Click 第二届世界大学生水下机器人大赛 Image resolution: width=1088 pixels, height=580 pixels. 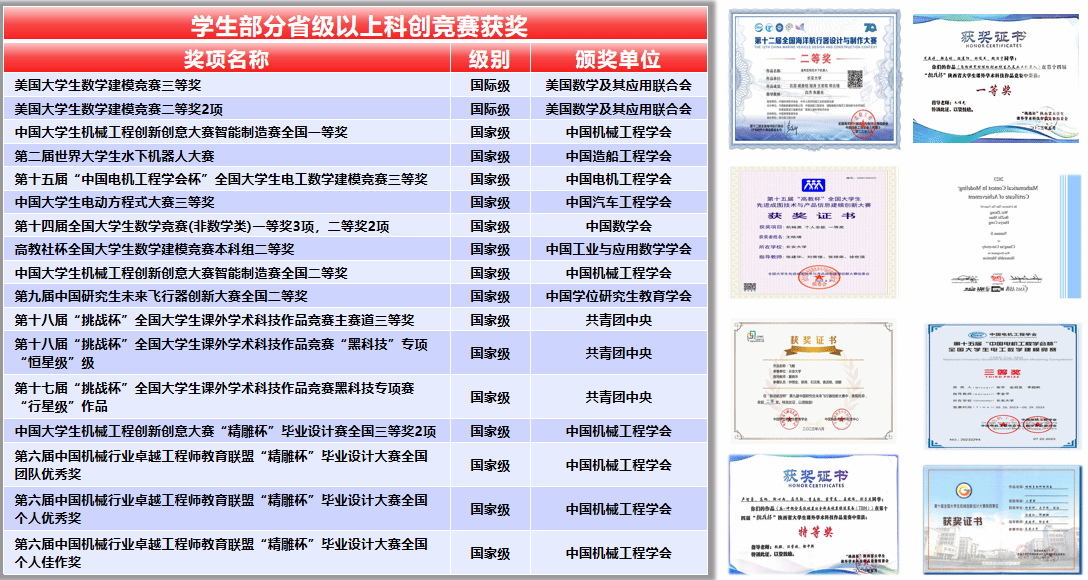[114, 156]
